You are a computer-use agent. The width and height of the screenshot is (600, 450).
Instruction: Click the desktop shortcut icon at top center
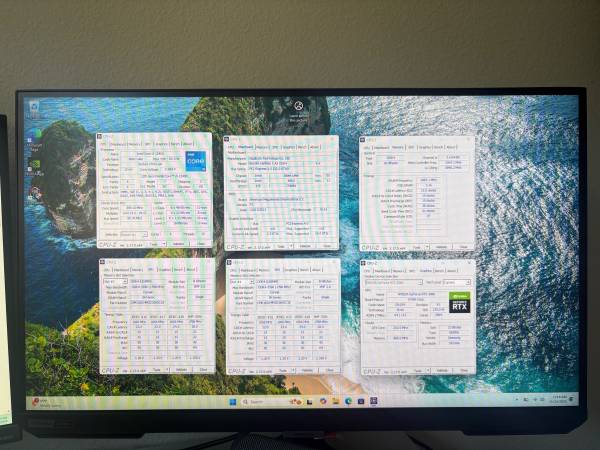click(x=297, y=104)
